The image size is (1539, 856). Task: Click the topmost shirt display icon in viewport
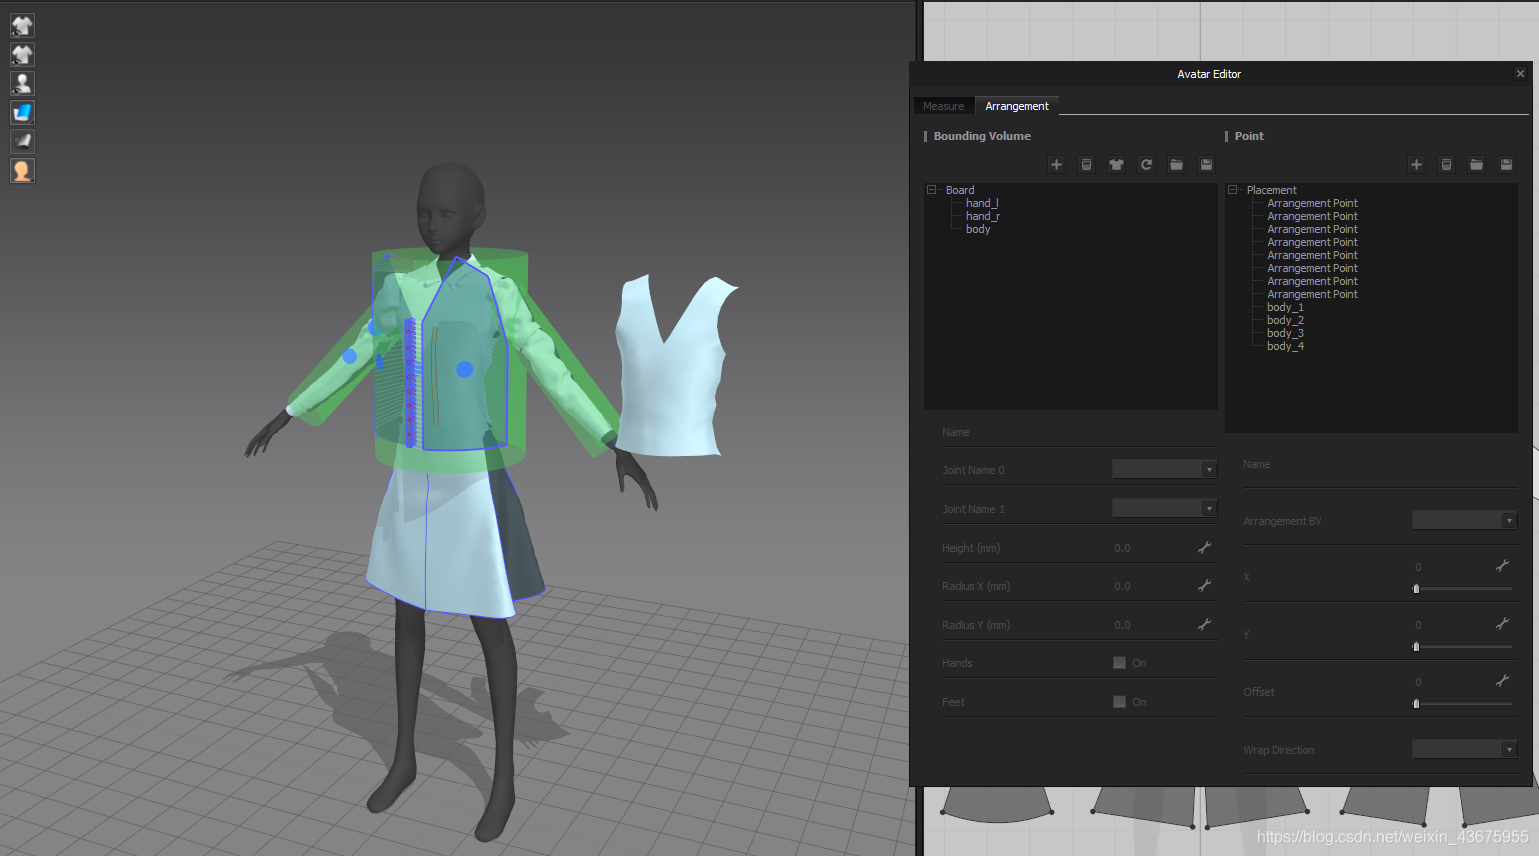(22, 25)
